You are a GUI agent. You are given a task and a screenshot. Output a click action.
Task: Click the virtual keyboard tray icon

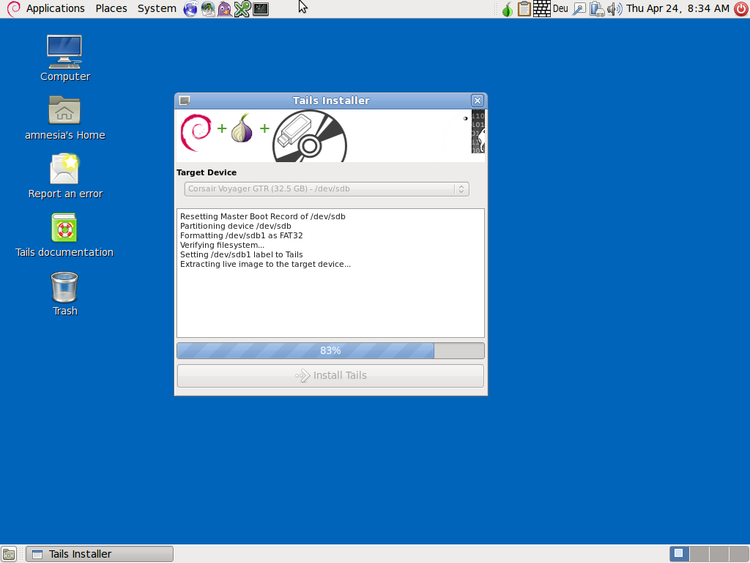click(541, 9)
